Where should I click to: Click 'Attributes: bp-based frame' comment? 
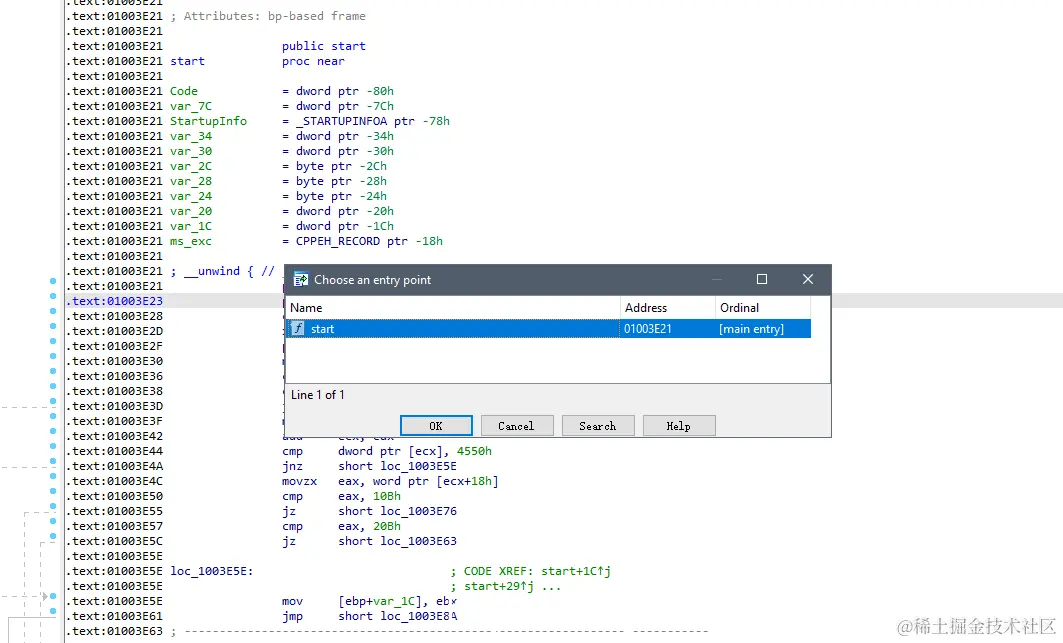275,16
